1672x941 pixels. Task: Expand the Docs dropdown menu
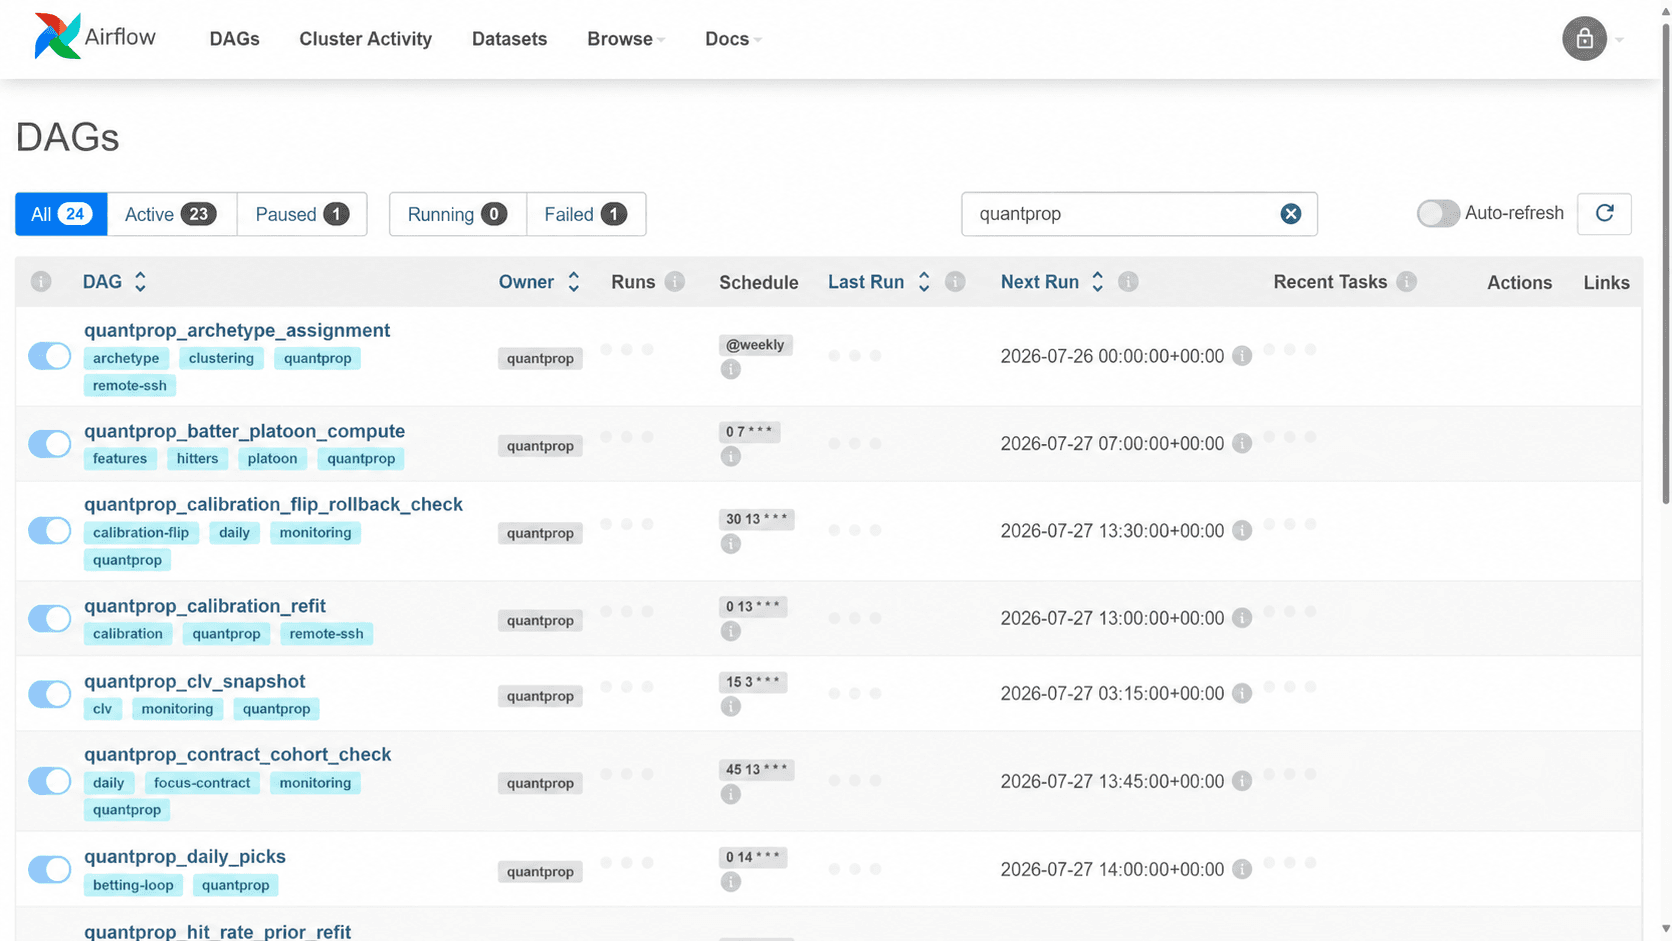coord(733,39)
